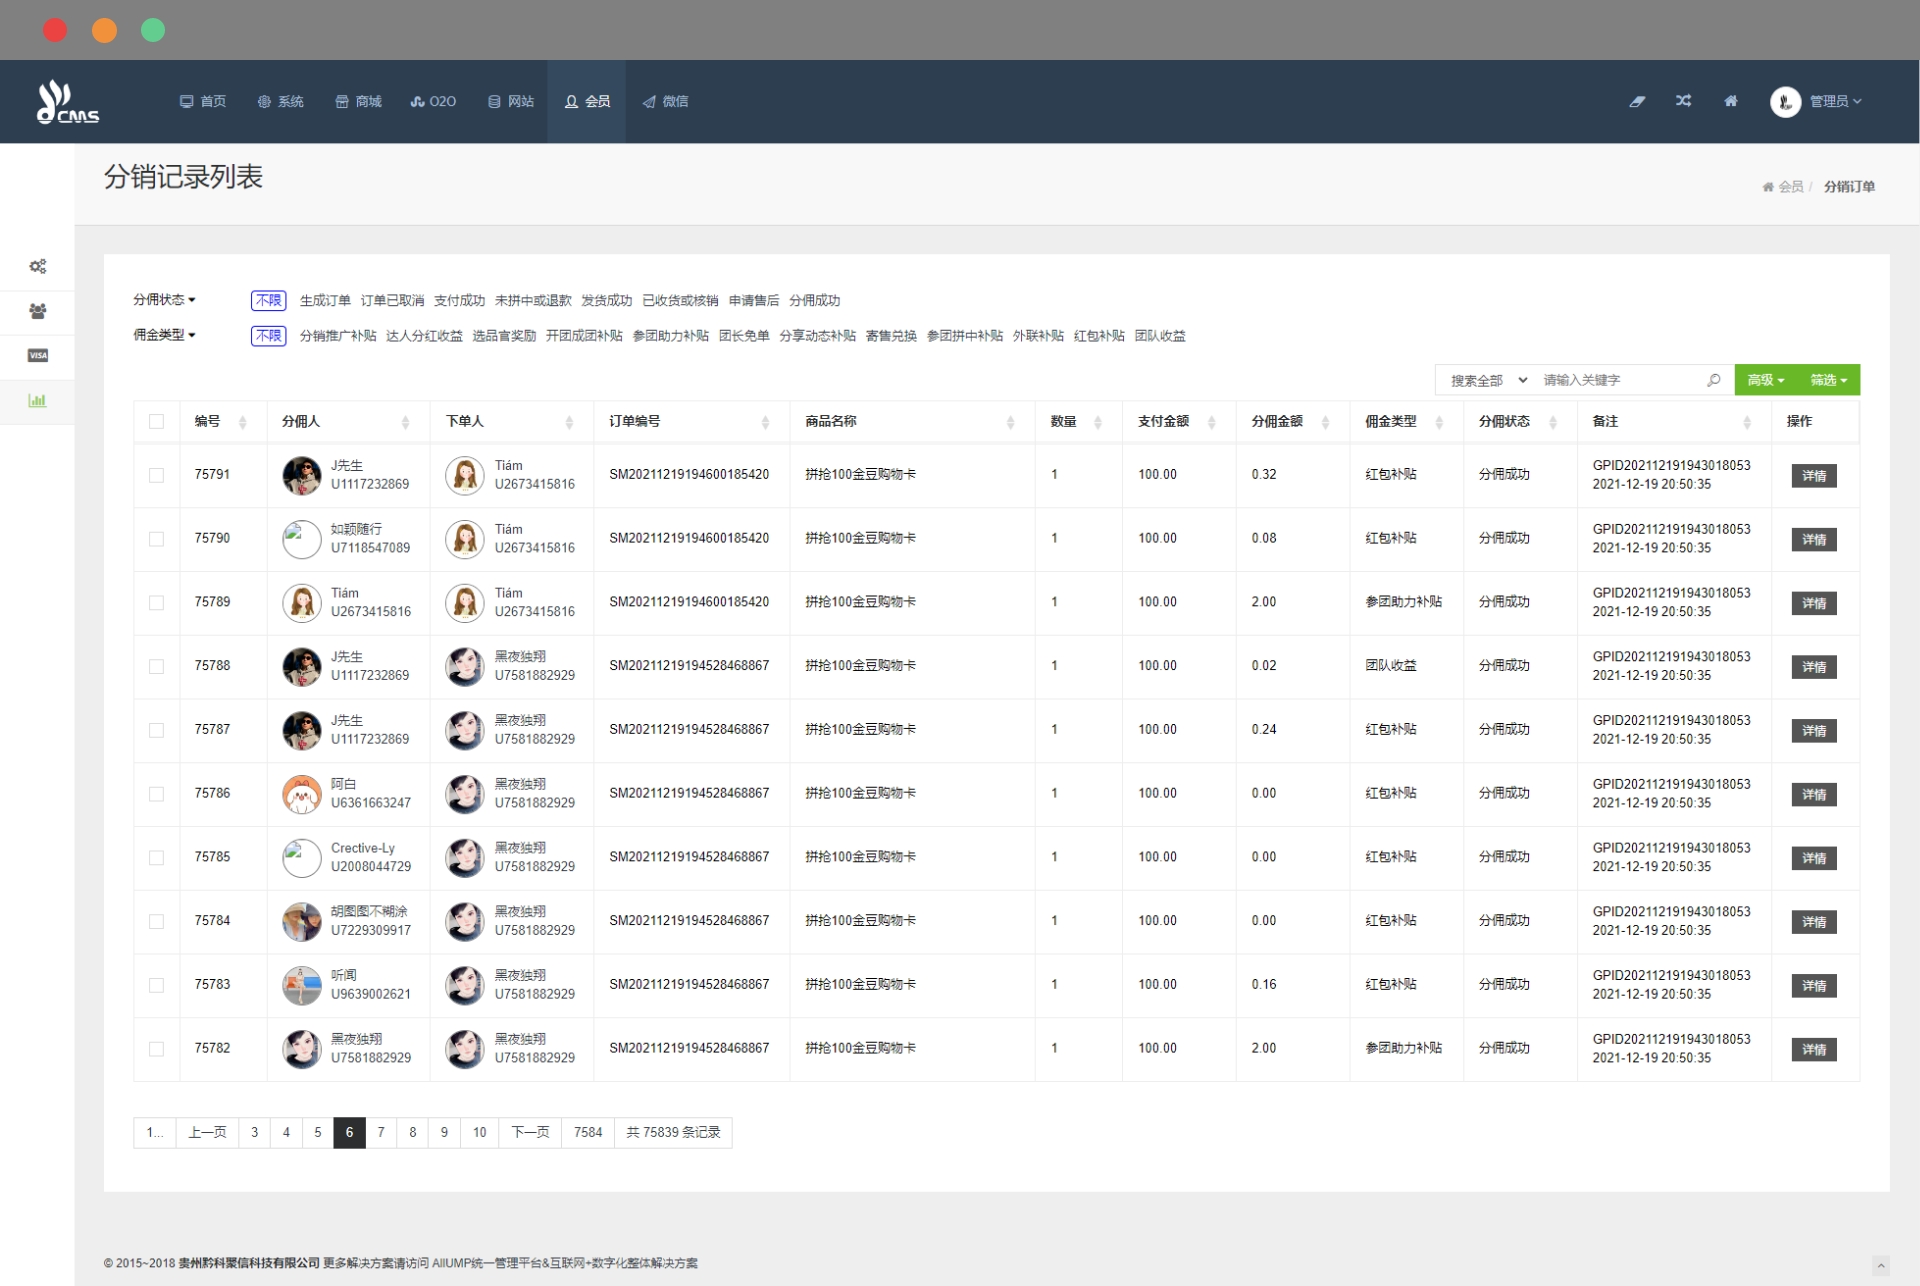Select the VISA card sidebar icon

click(x=37, y=356)
